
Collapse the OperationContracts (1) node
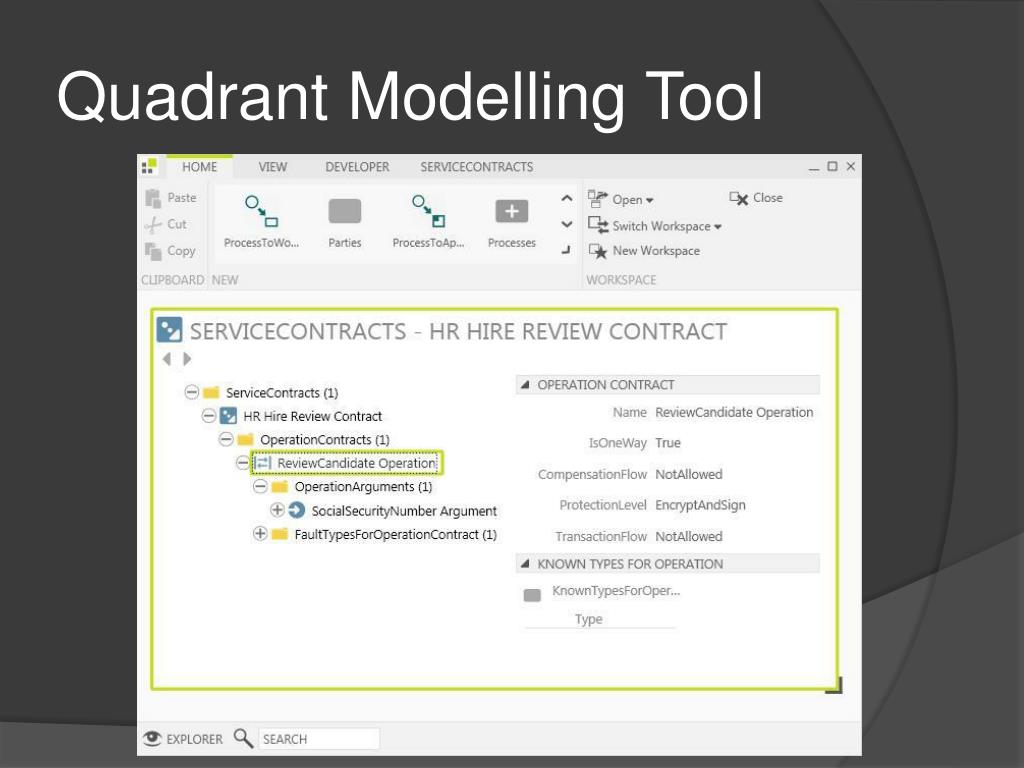pyautogui.click(x=226, y=440)
